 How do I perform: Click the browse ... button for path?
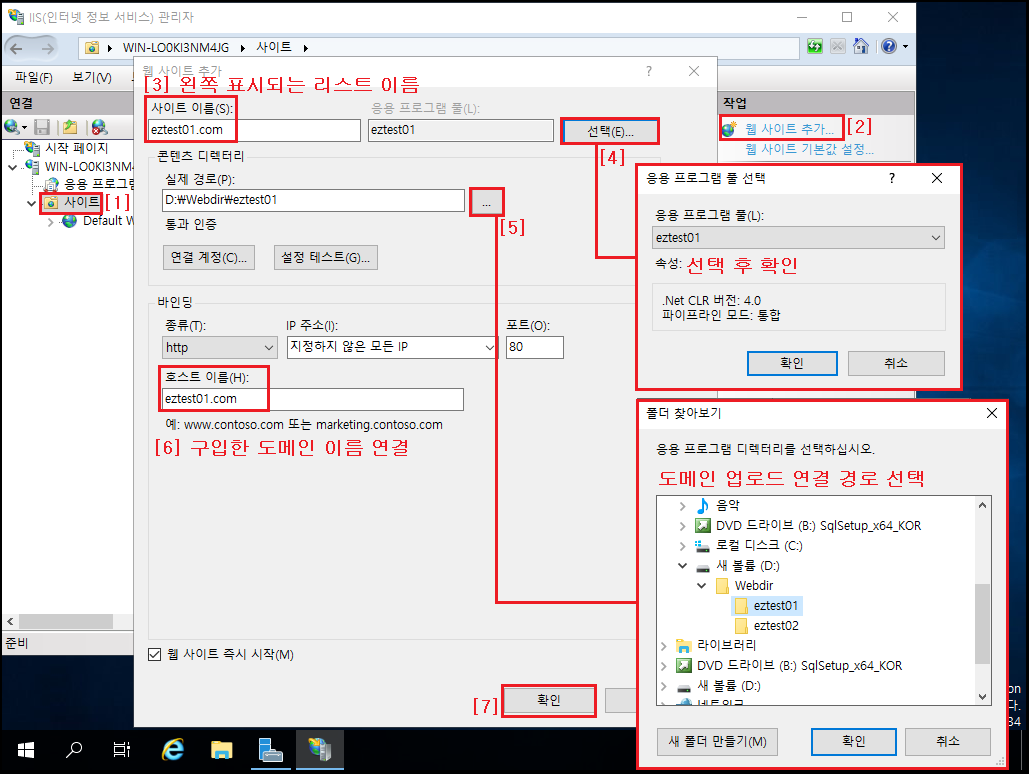[486, 203]
